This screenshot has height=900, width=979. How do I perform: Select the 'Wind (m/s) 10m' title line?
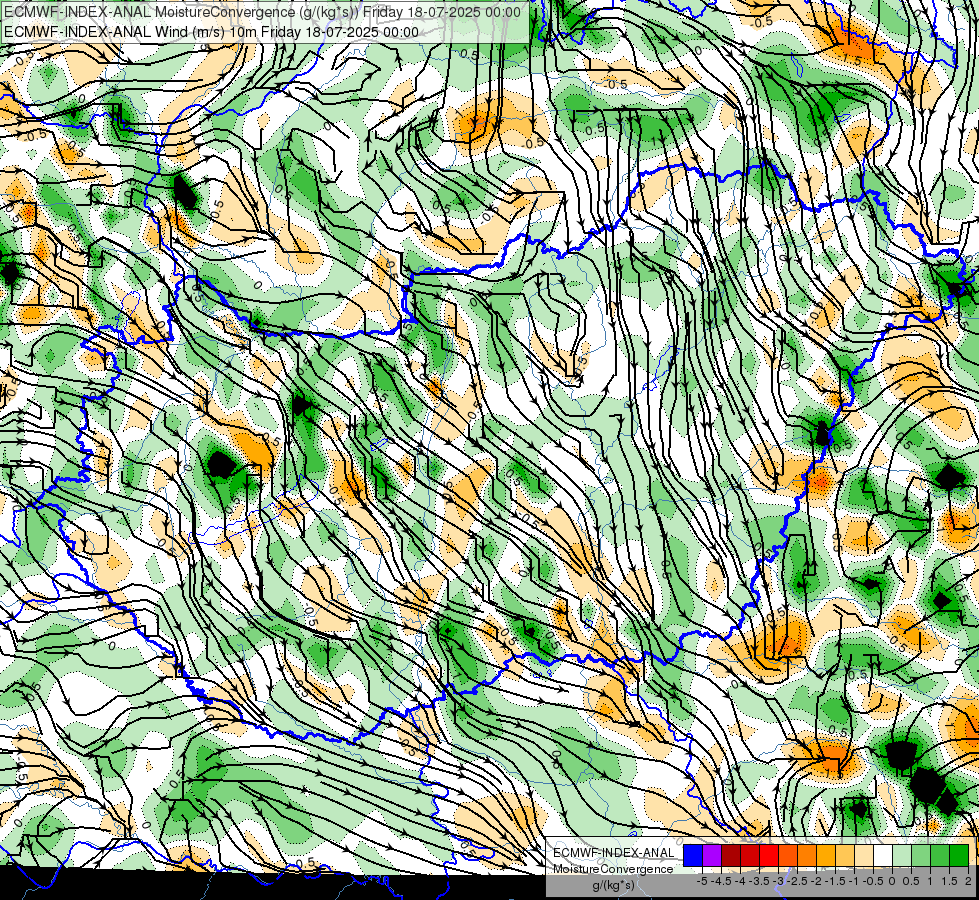(x=211, y=32)
